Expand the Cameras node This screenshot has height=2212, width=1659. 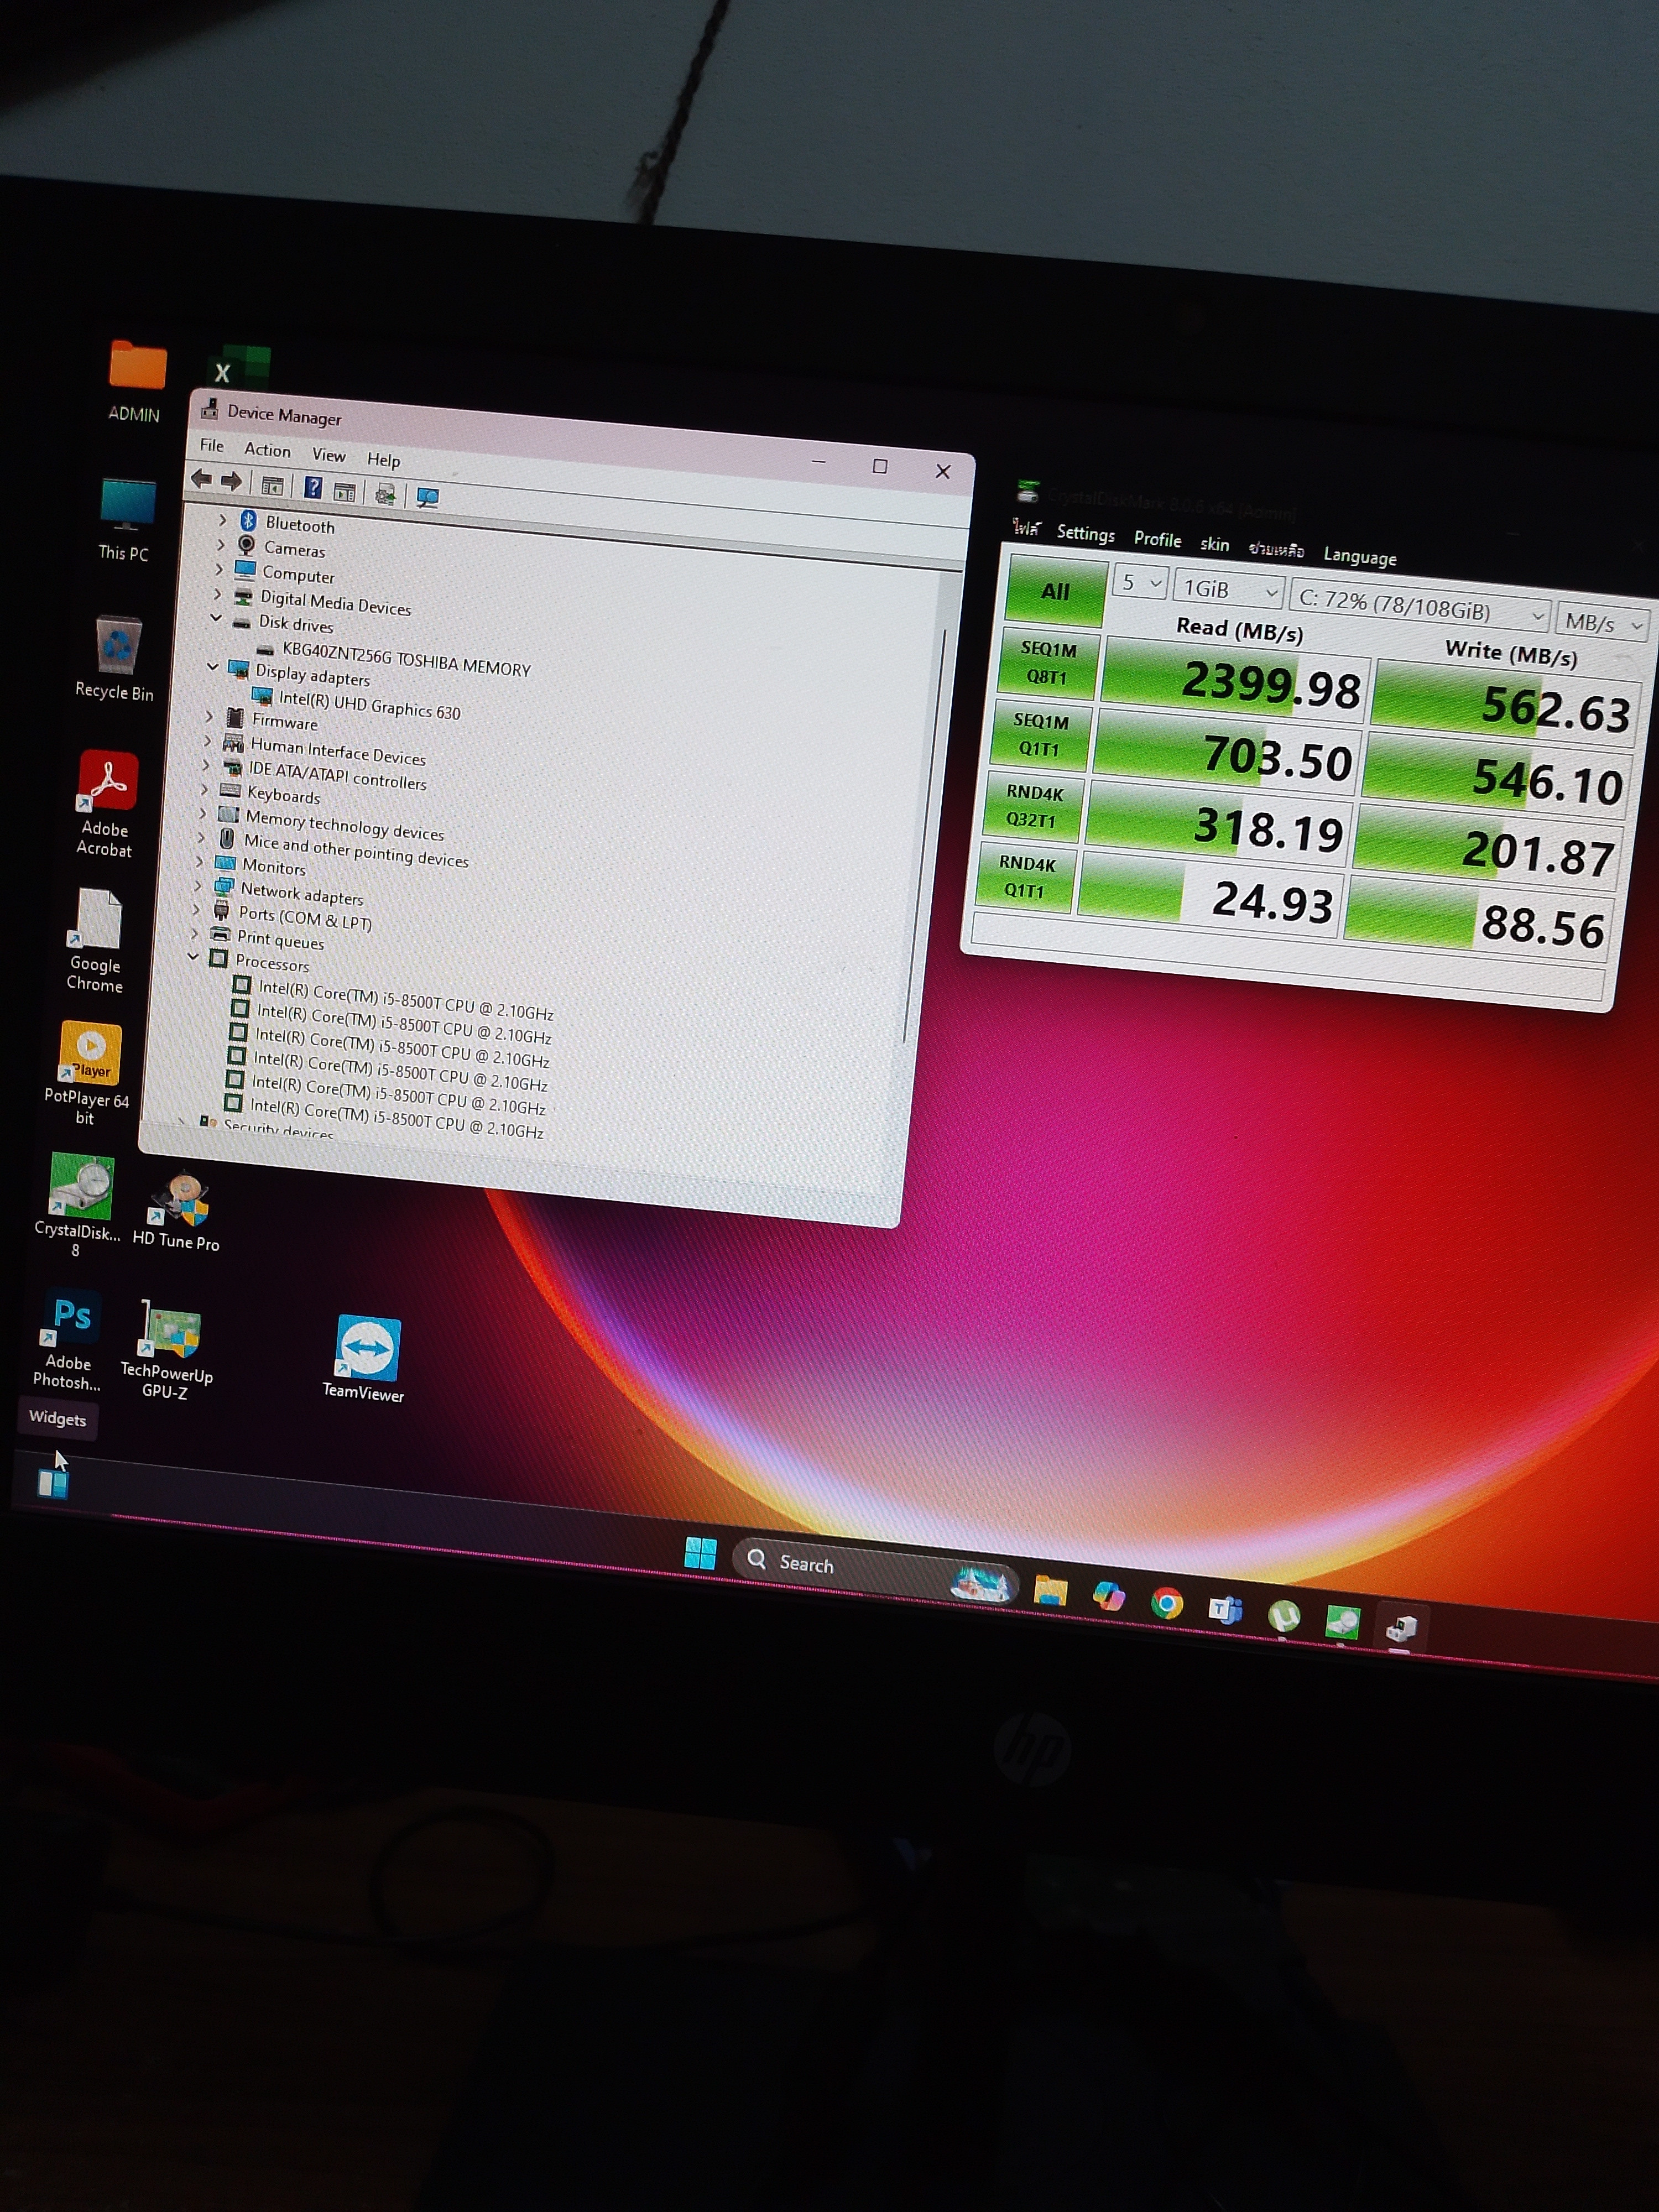(220, 544)
